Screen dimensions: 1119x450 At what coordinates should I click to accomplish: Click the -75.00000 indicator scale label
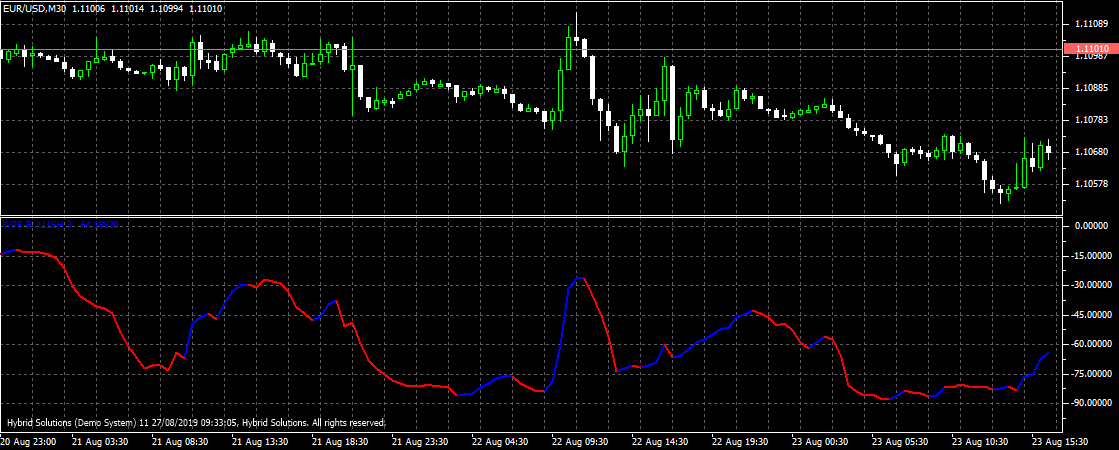coord(1090,374)
